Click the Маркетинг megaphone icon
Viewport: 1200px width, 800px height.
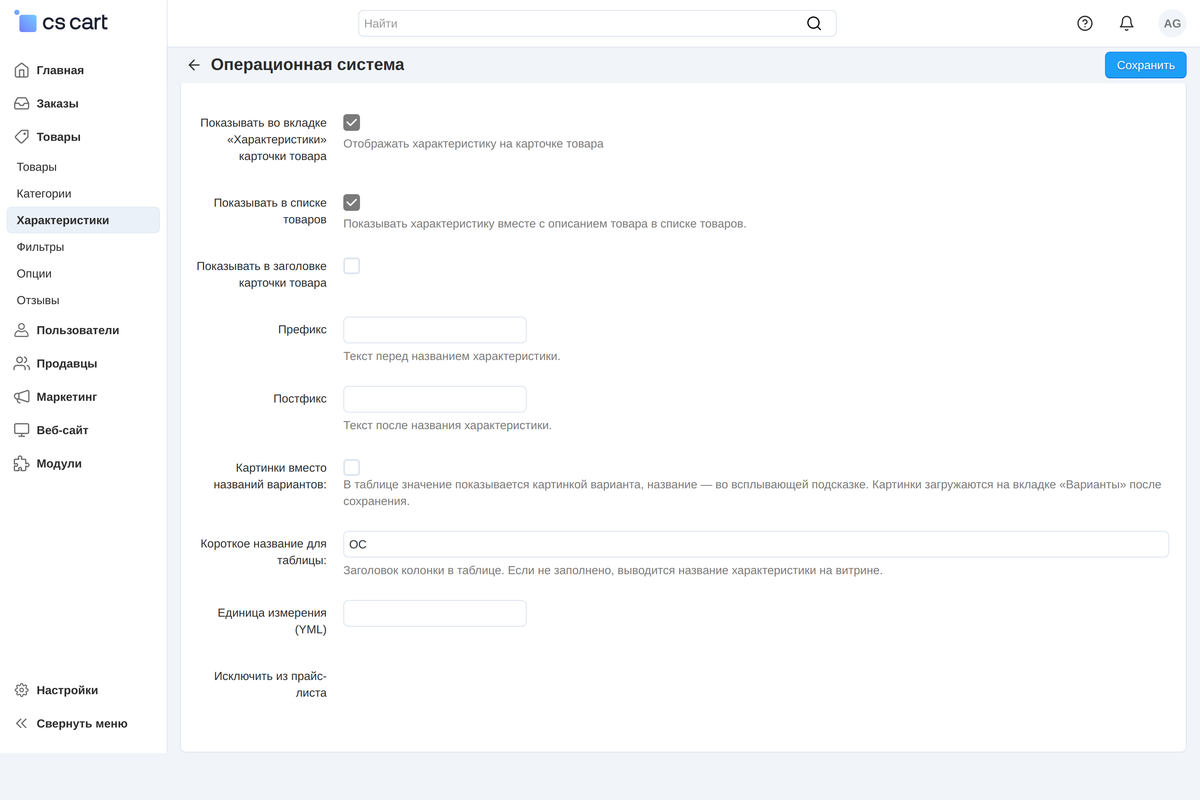[x=21, y=397]
